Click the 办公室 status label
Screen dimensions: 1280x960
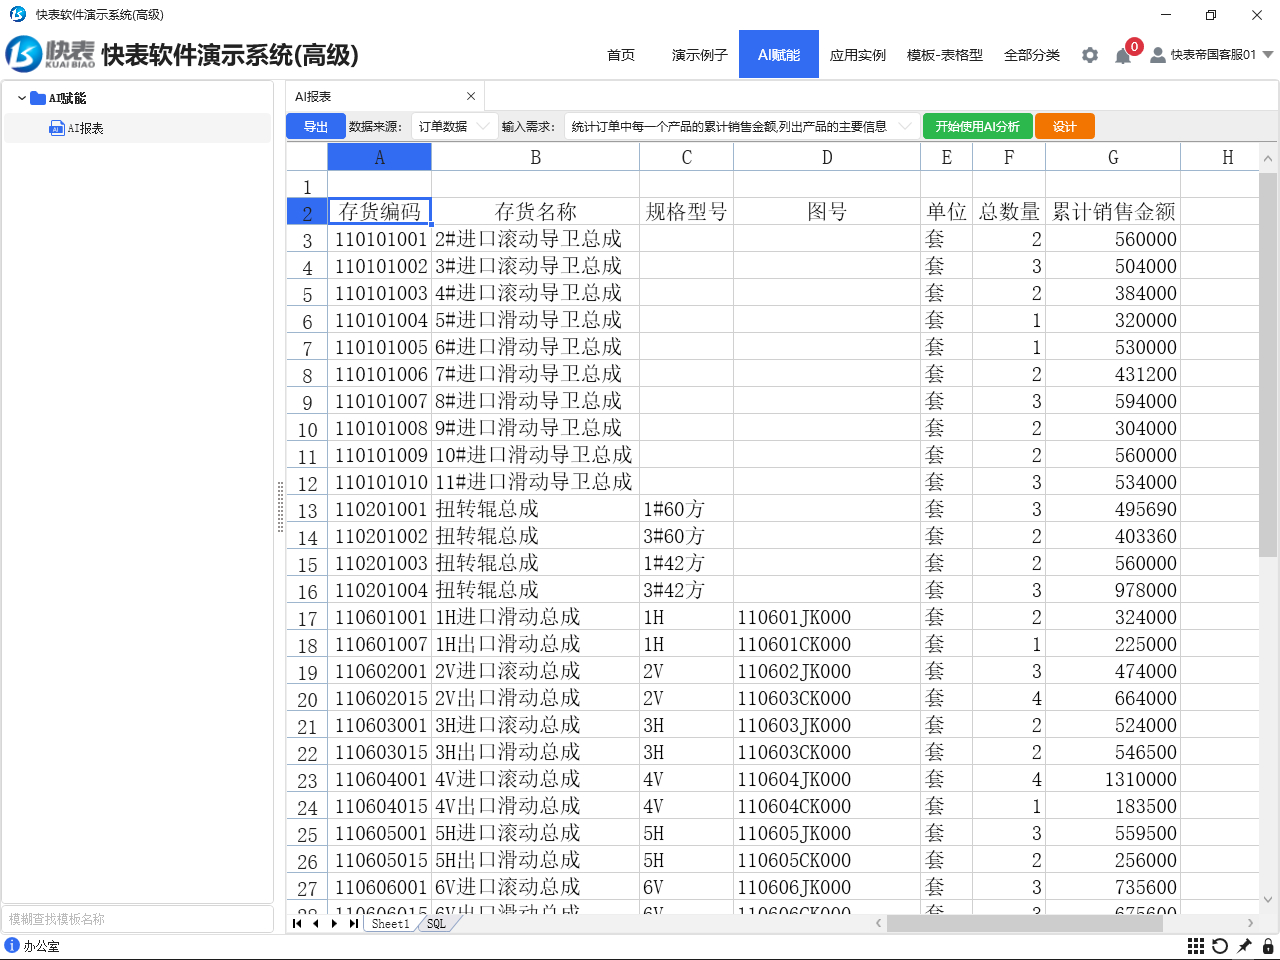42,946
